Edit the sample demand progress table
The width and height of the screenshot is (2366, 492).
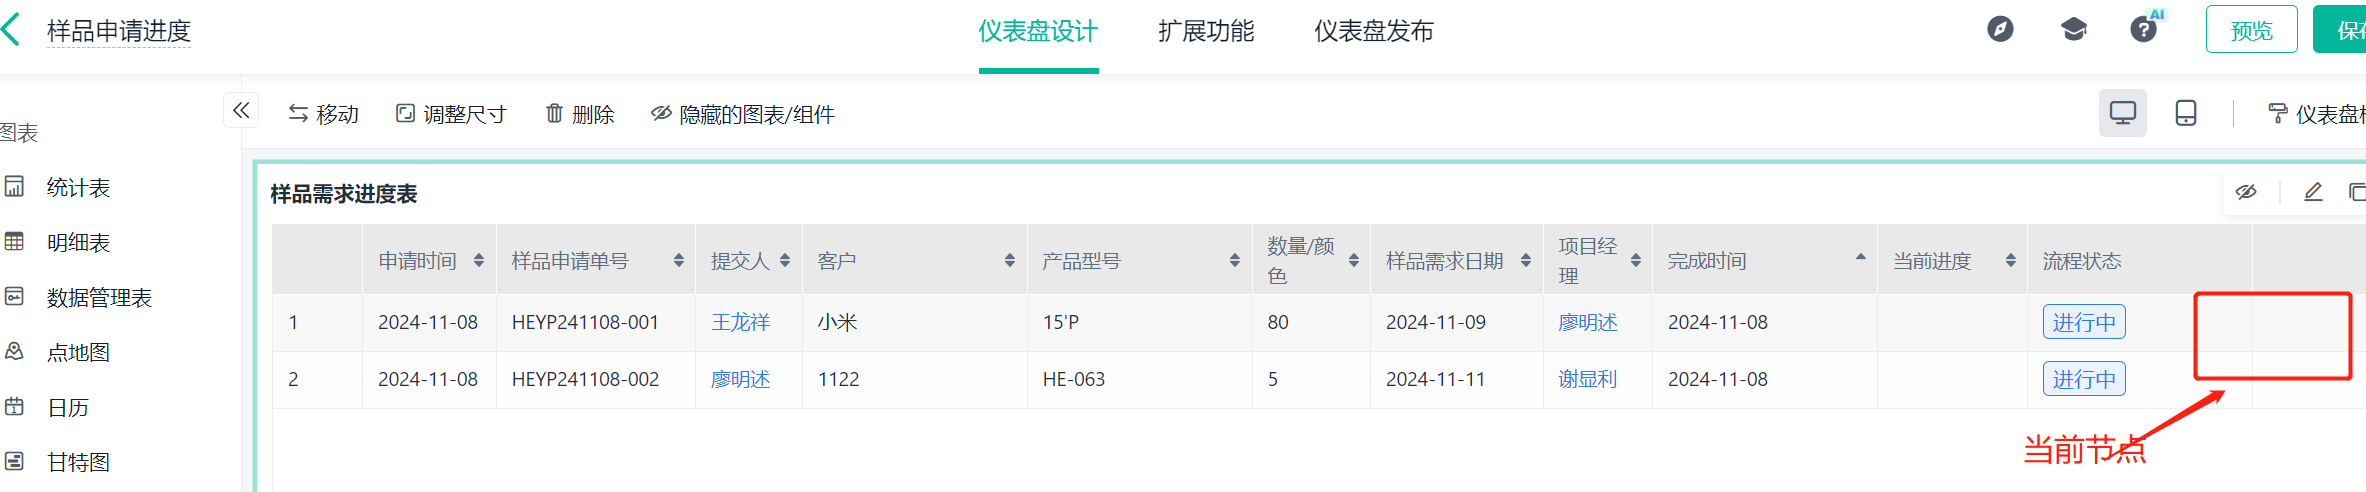click(2313, 192)
